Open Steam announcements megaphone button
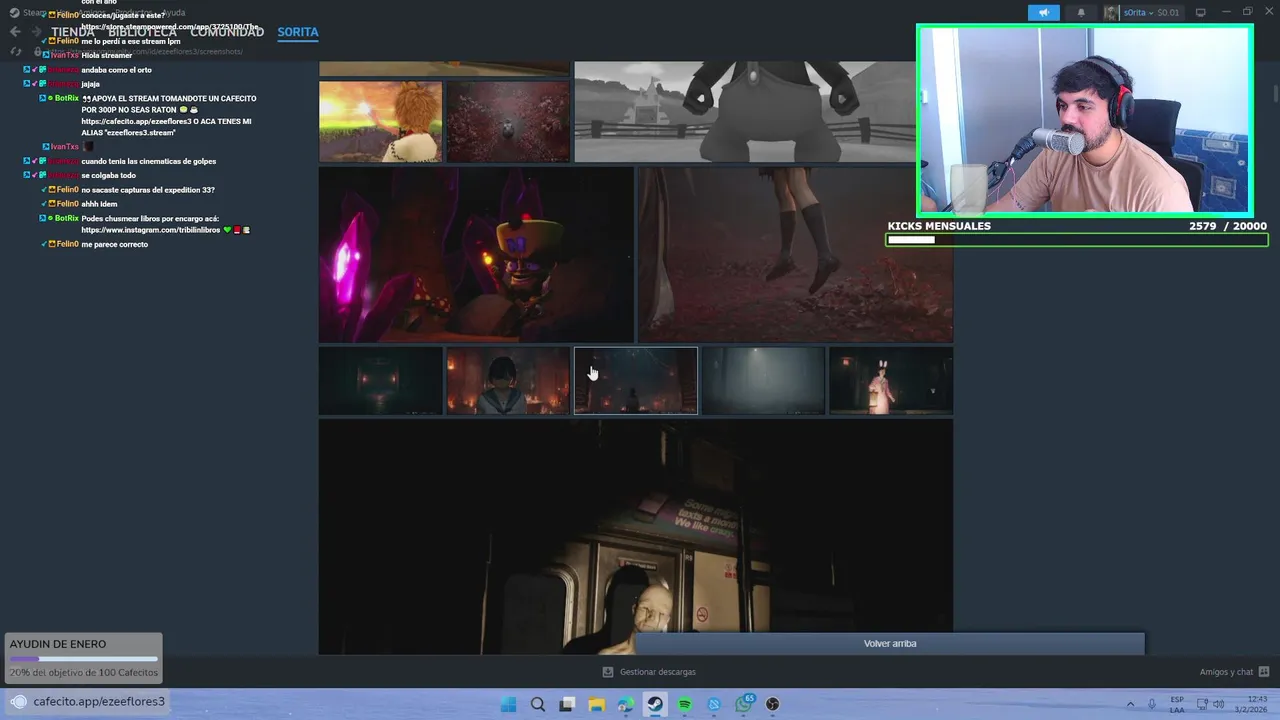This screenshot has height=720, width=1280. click(1043, 13)
